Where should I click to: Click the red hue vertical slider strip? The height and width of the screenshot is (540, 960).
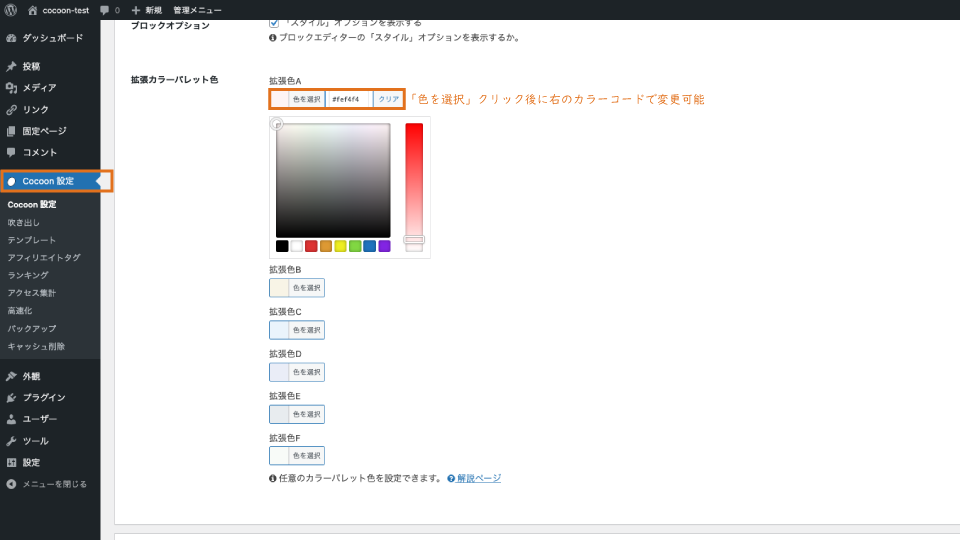(414, 187)
